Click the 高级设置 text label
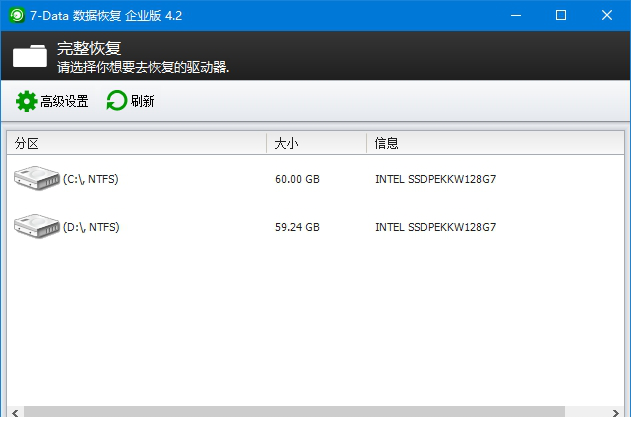Screen dimensions: 631x433 [x=64, y=101]
